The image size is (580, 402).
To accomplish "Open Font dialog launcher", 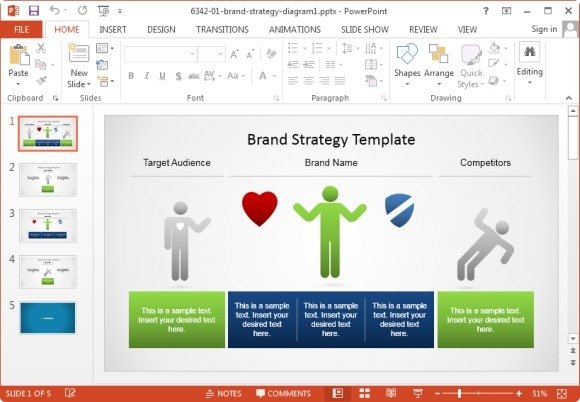I will [276, 98].
